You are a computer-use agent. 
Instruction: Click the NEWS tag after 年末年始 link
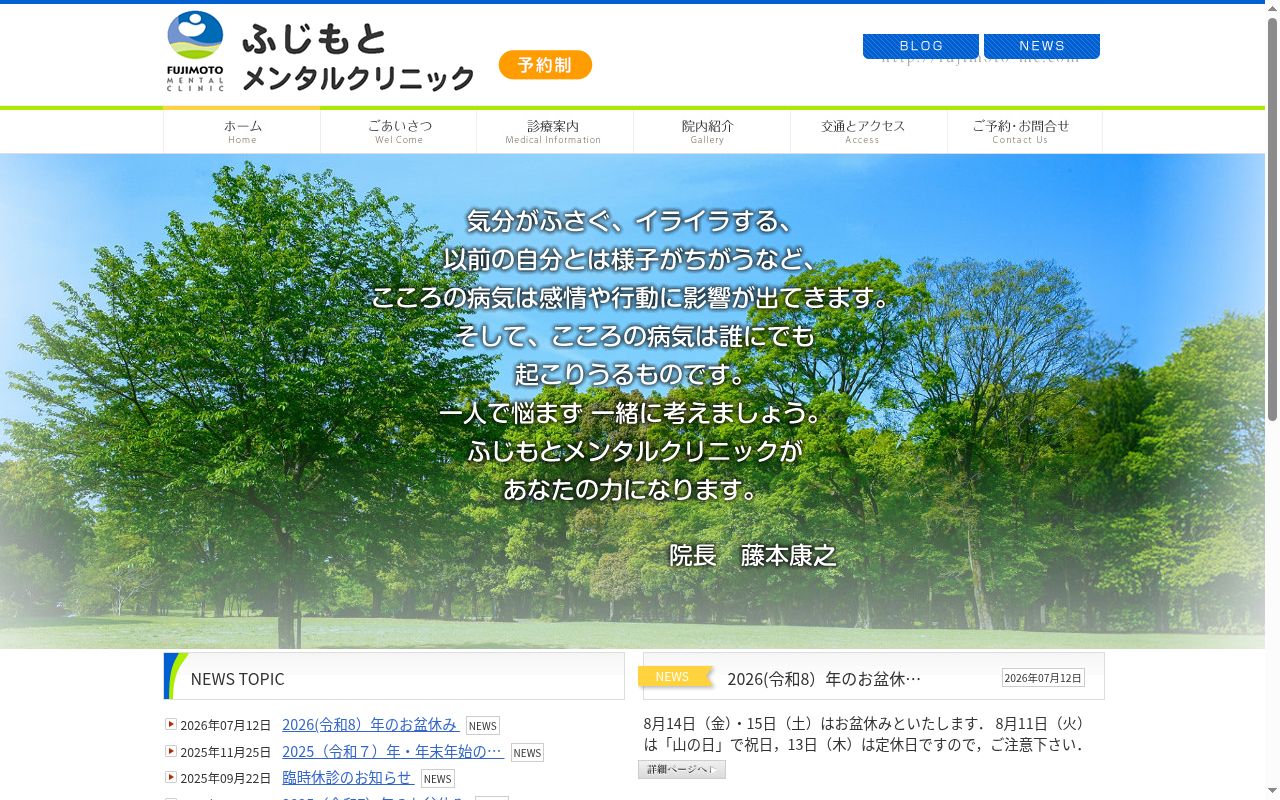(x=527, y=753)
